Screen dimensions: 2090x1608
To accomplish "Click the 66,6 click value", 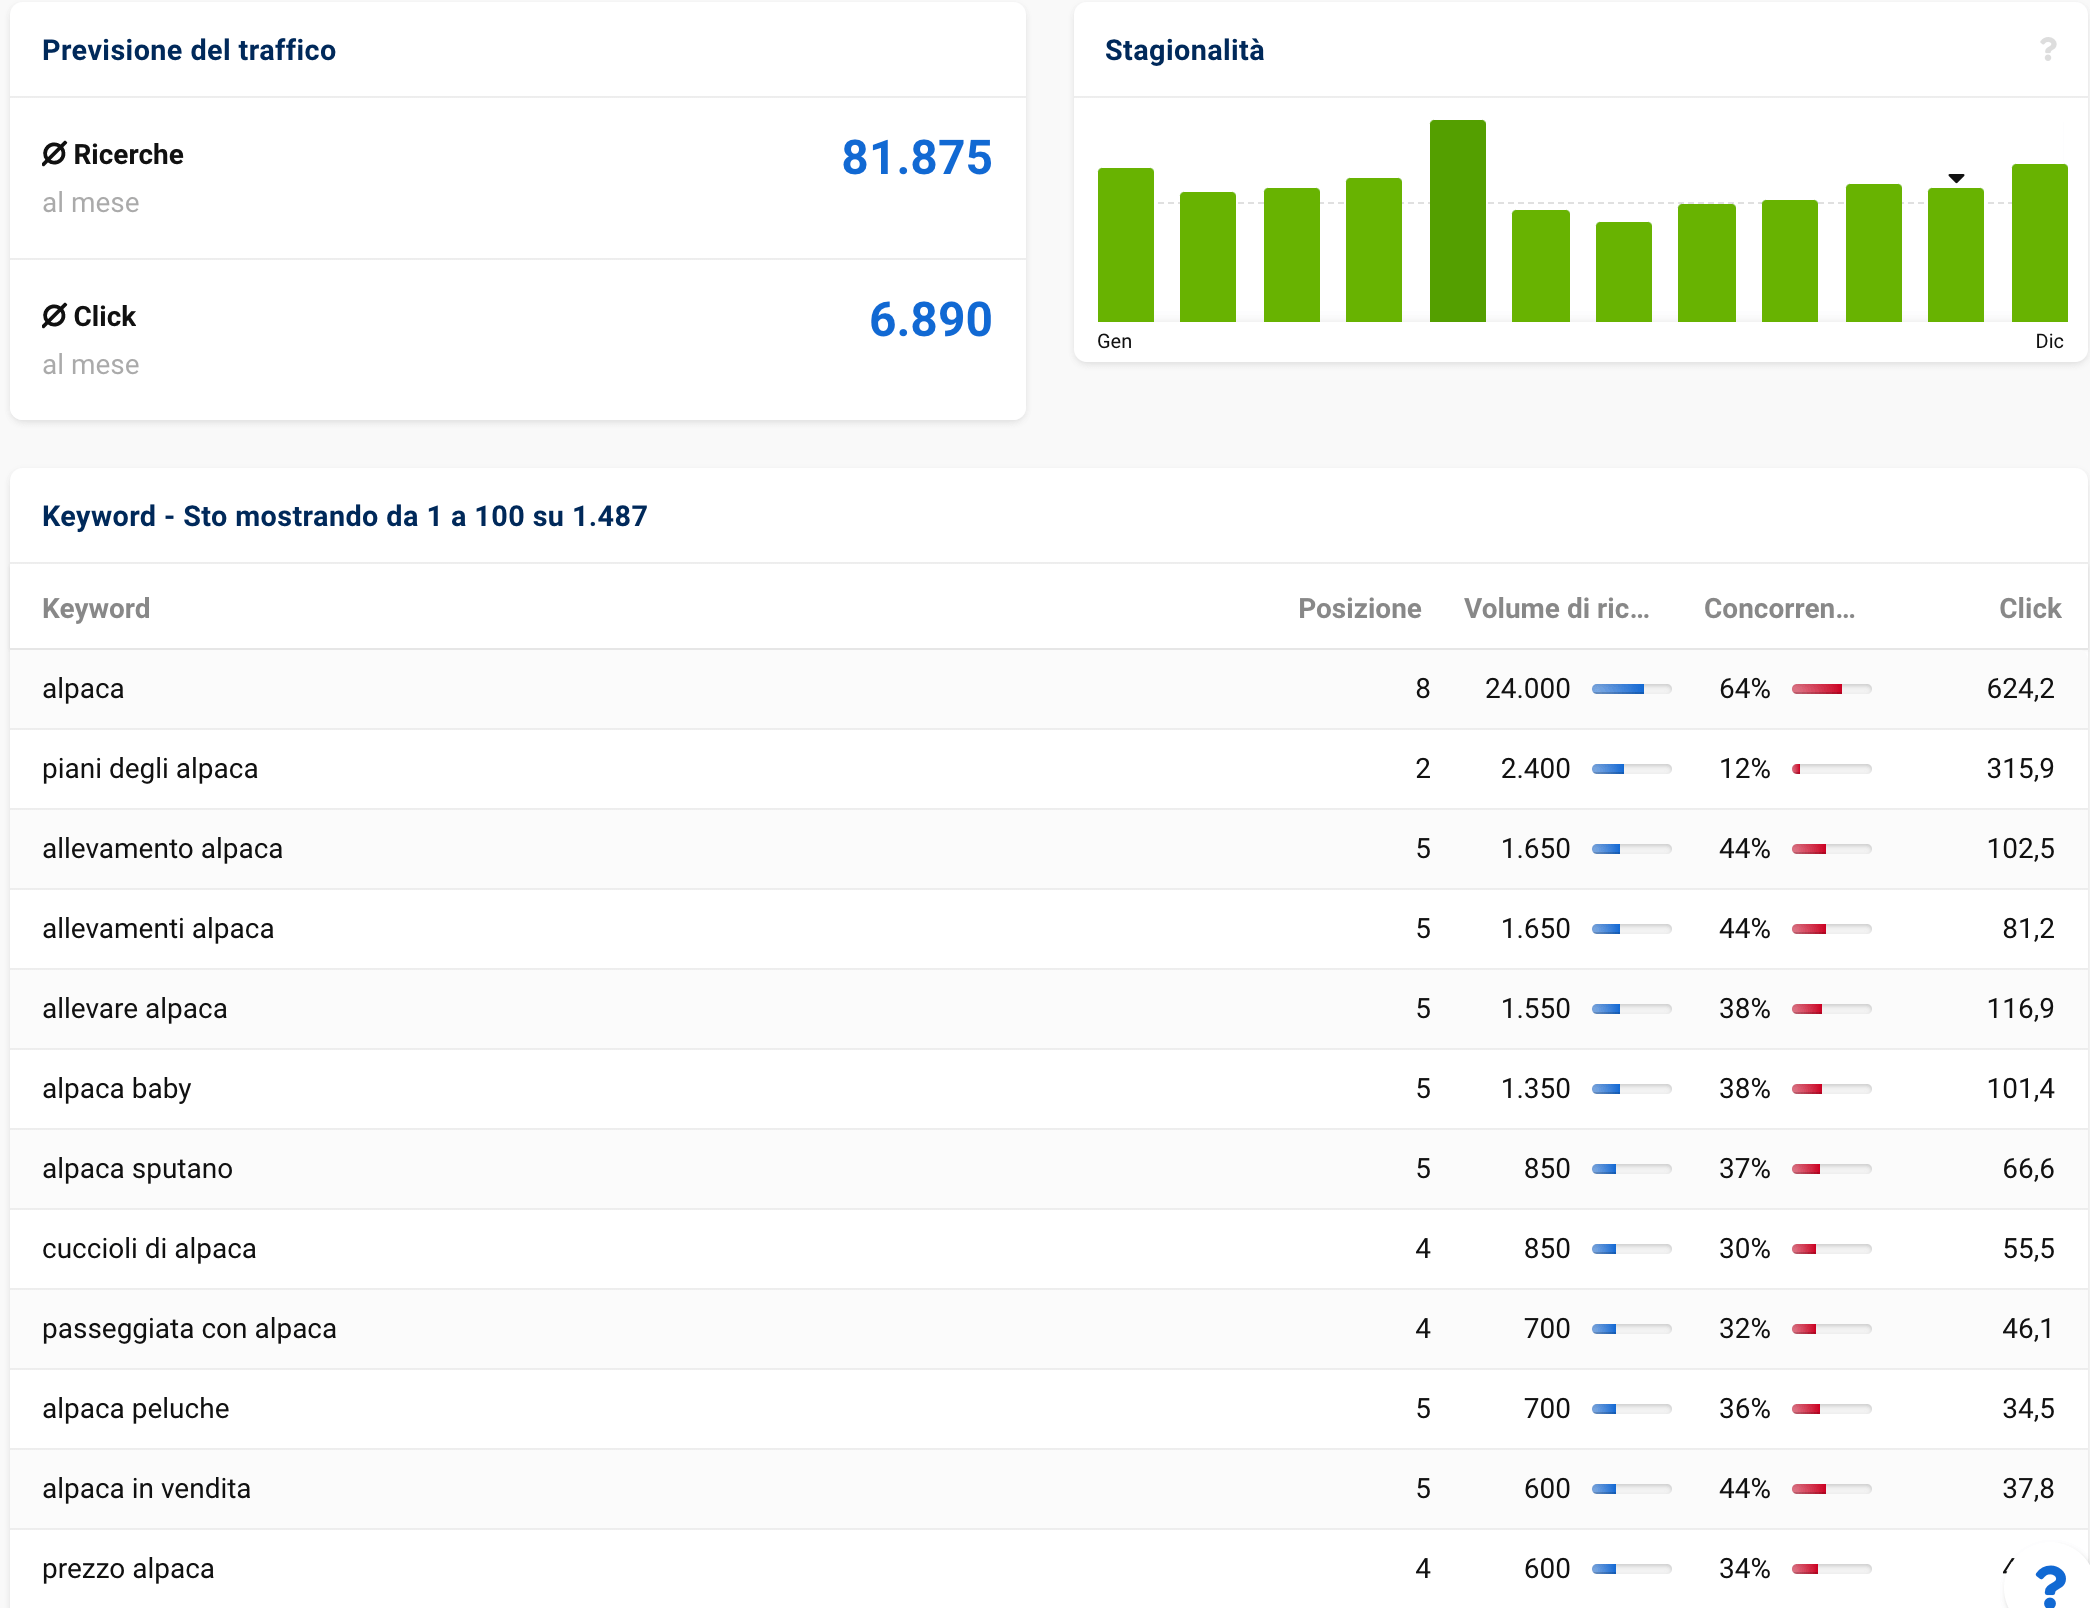I will coord(2028,1169).
